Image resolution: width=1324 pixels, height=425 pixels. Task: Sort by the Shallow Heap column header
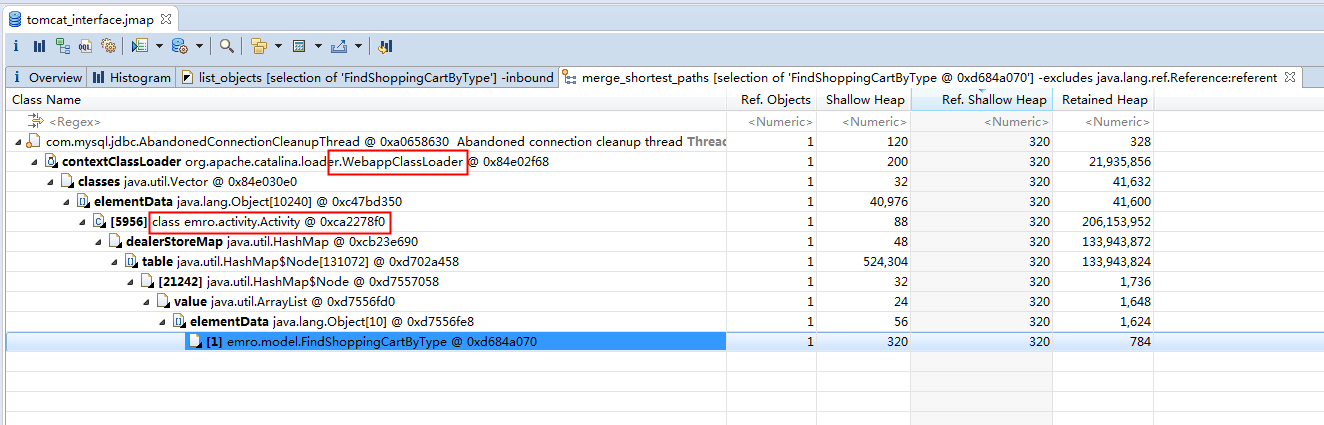pos(864,100)
